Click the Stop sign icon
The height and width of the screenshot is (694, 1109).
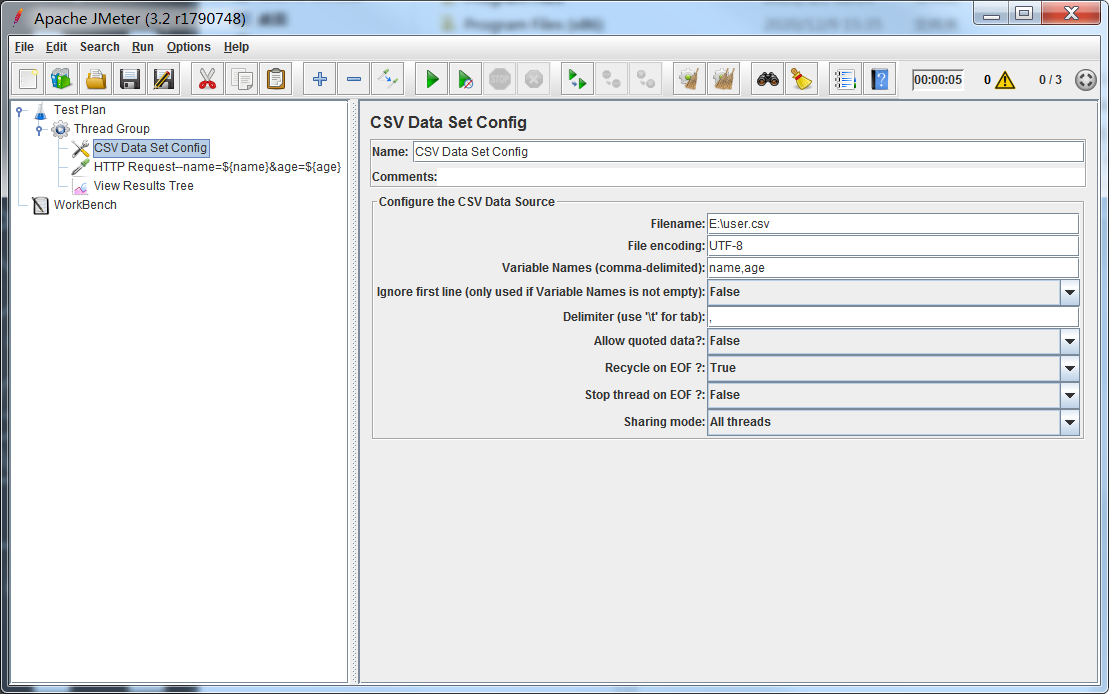[x=500, y=79]
